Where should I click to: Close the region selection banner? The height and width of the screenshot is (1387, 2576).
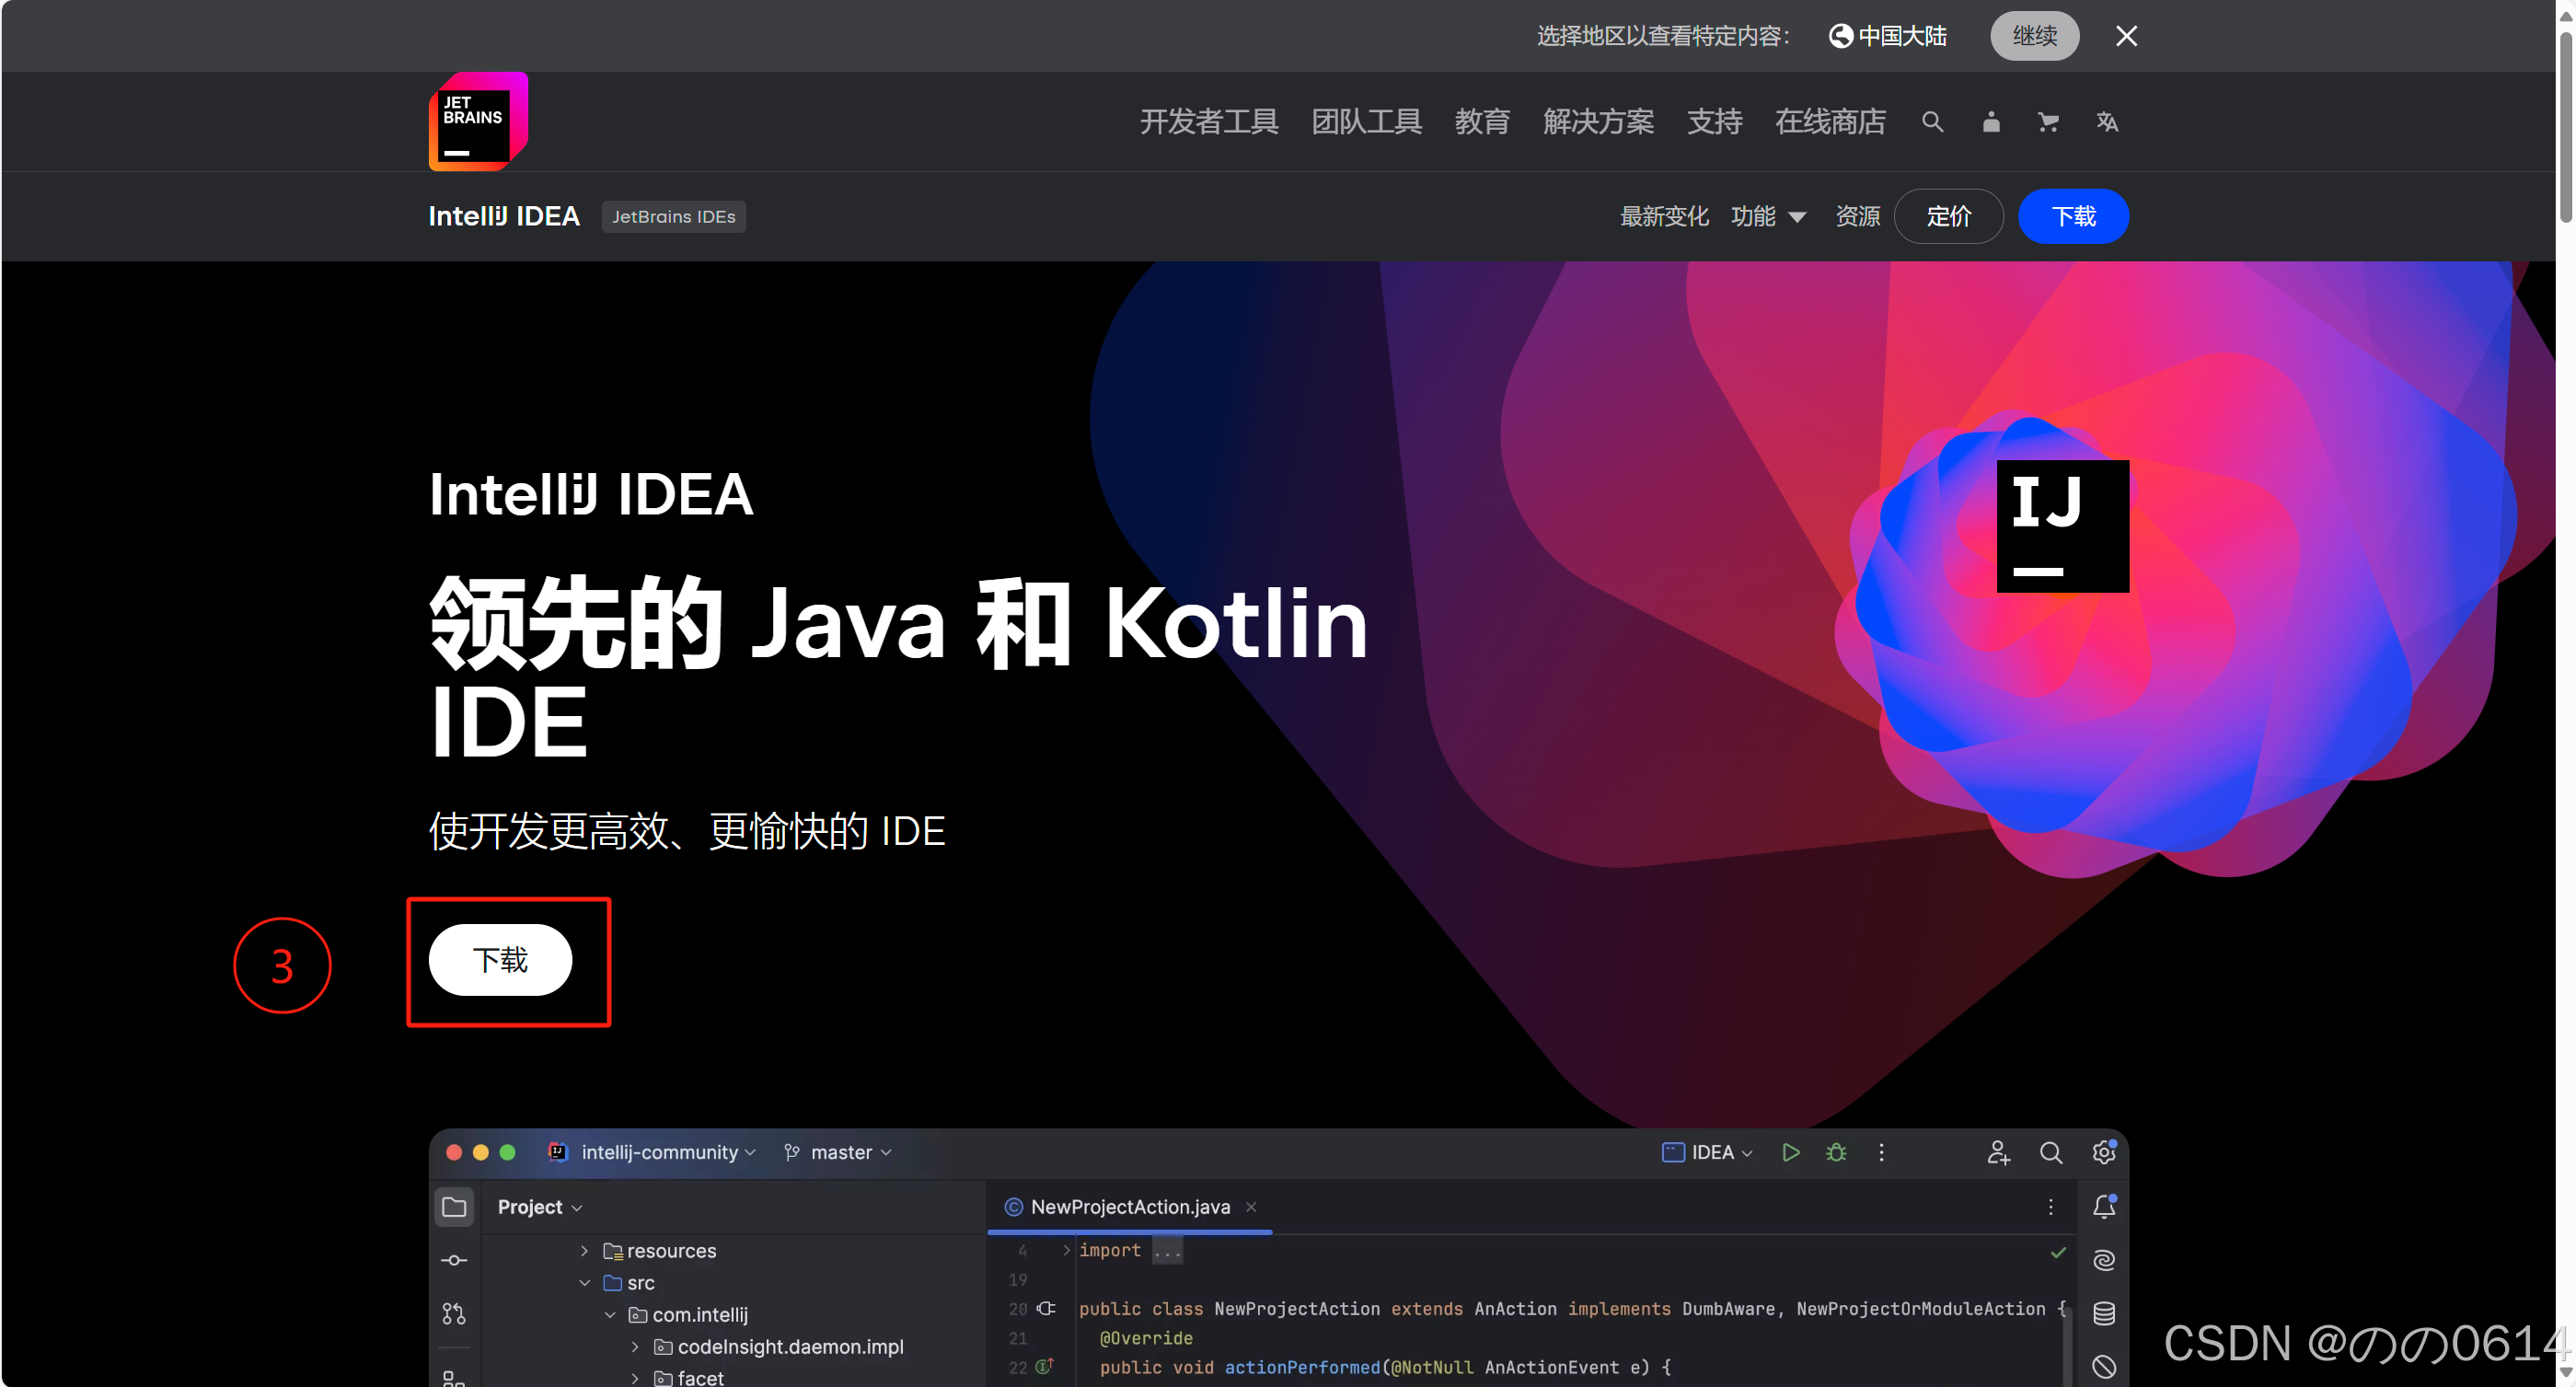point(2126,36)
